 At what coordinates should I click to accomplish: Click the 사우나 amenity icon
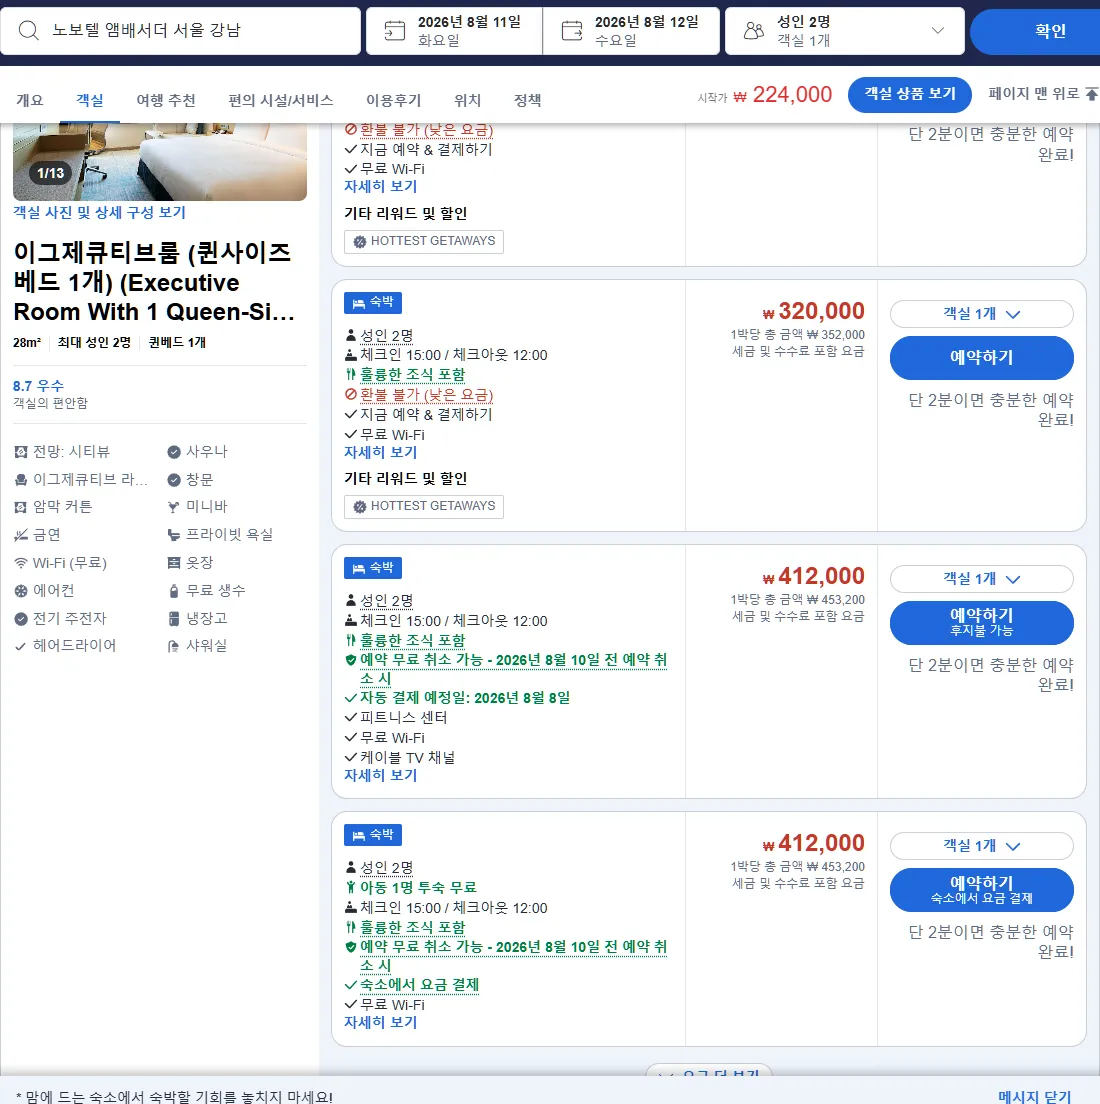174,452
